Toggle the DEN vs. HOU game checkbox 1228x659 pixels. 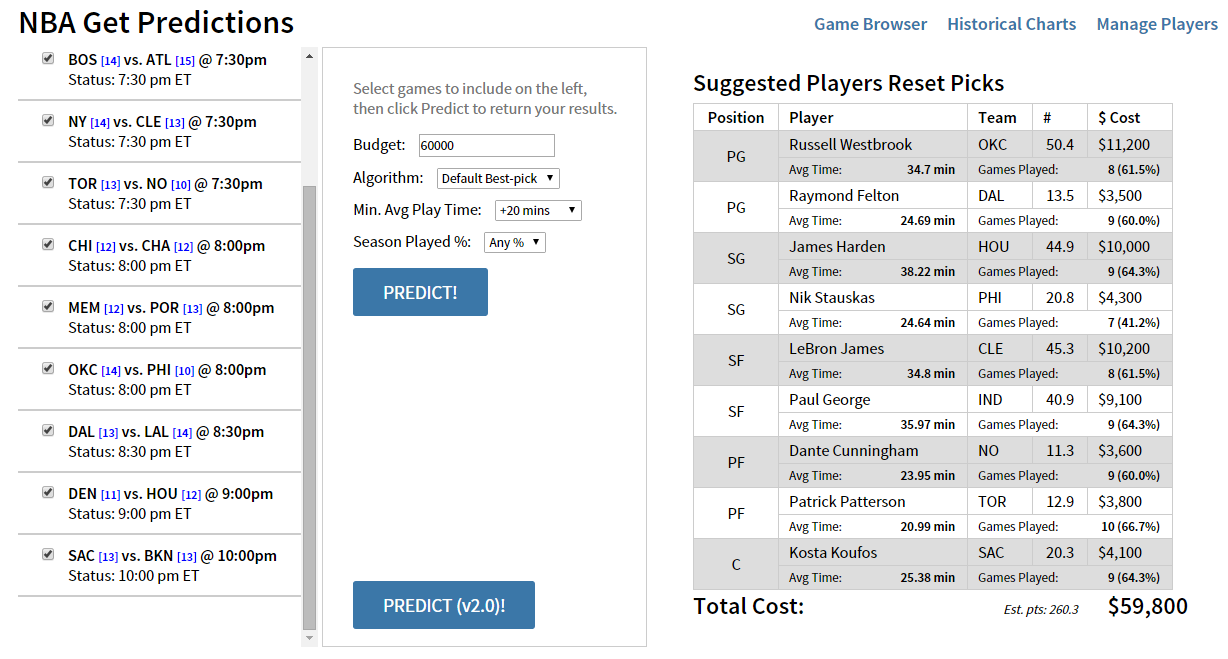[x=47, y=492]
